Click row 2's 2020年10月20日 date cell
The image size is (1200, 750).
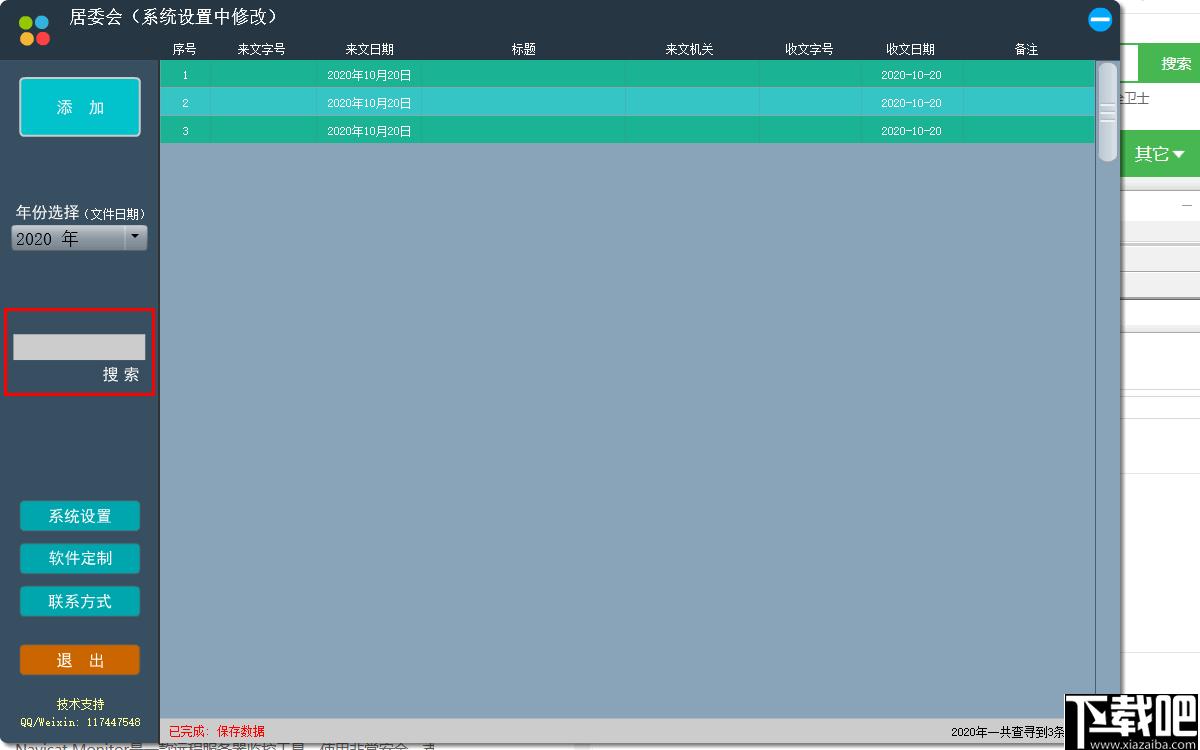(x=369, y=103)
